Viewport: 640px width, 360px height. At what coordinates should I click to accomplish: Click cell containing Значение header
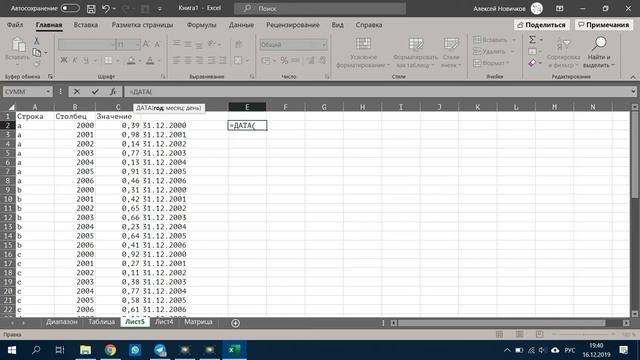118,116
